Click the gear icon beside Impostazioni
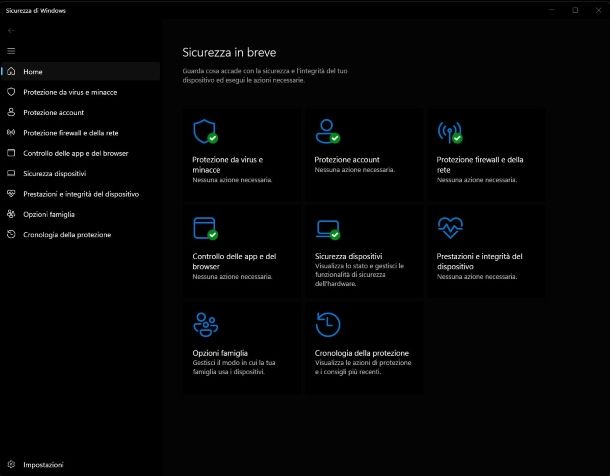Image resolution: width=610 pixels, height=476 pixels. click(11, 464)
